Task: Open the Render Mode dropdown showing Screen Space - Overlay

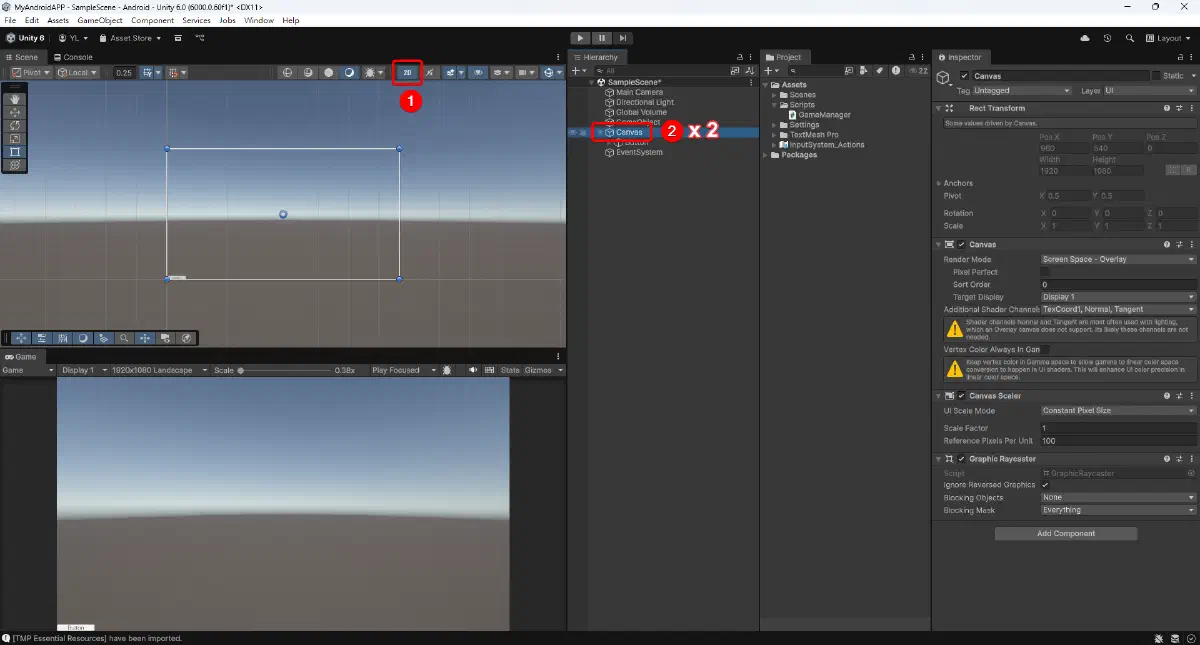Action: [x=1117, y=259]
